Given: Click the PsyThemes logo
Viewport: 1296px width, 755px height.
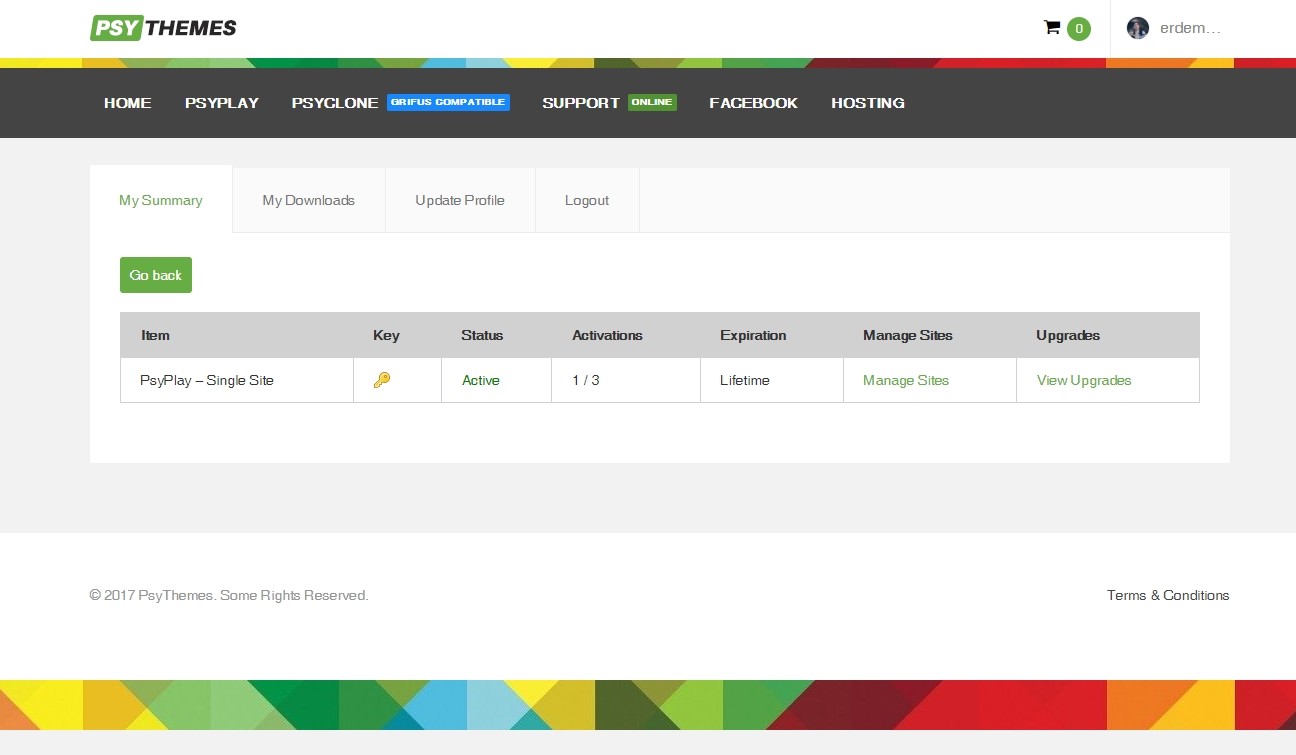Looking at the screenshot, I should tap(163, 28).
